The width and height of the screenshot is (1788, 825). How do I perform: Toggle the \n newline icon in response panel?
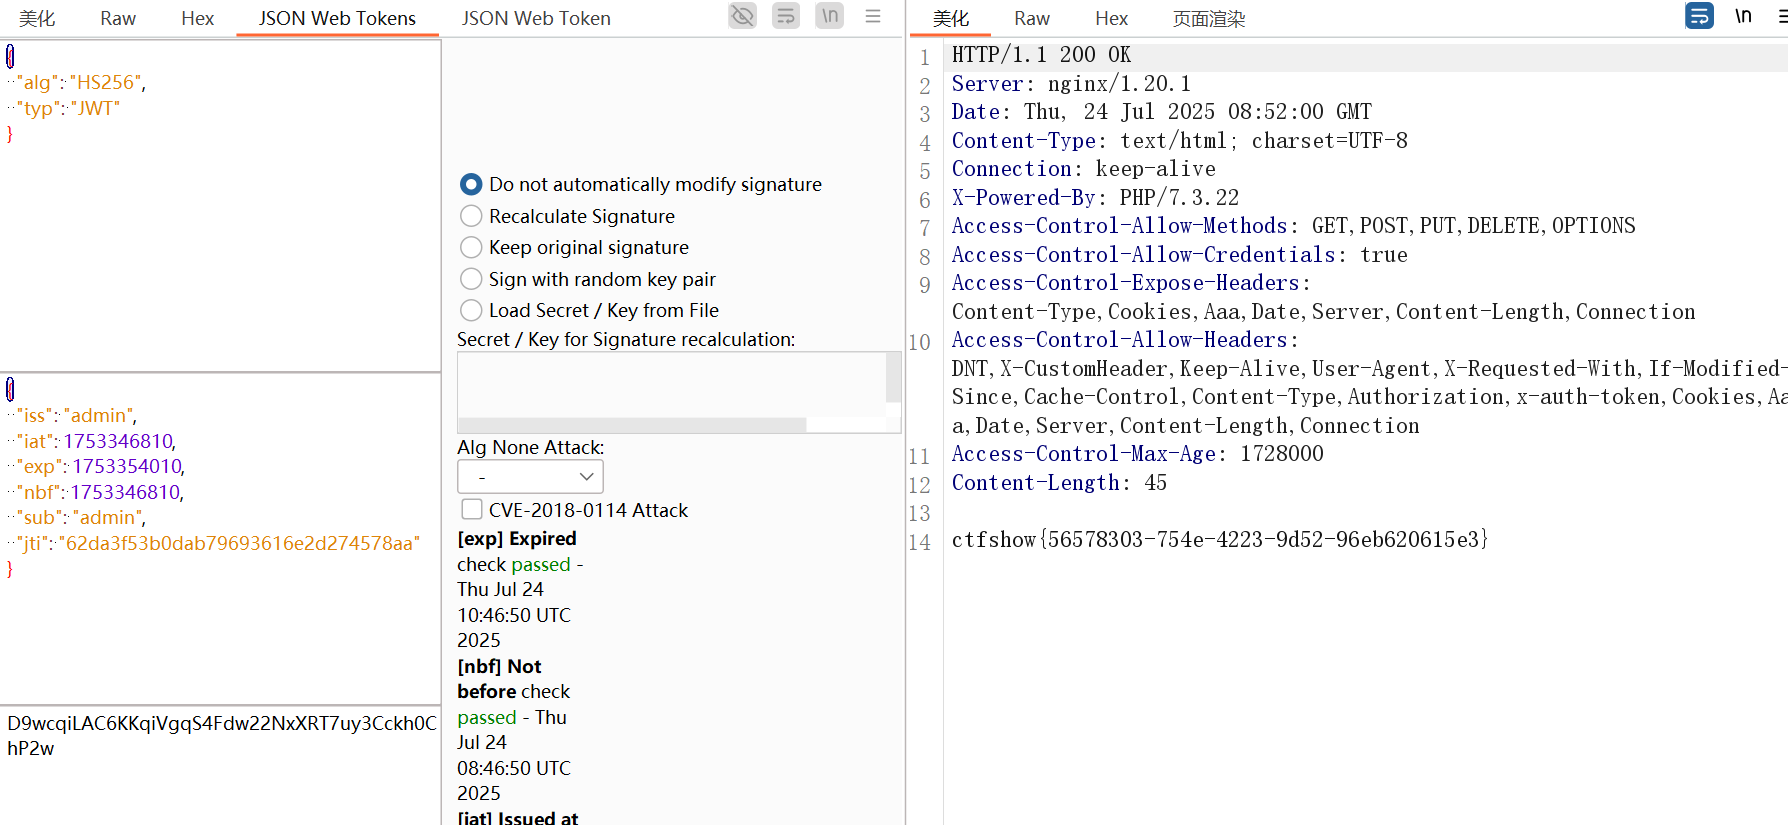click(x=1743, y=16)
